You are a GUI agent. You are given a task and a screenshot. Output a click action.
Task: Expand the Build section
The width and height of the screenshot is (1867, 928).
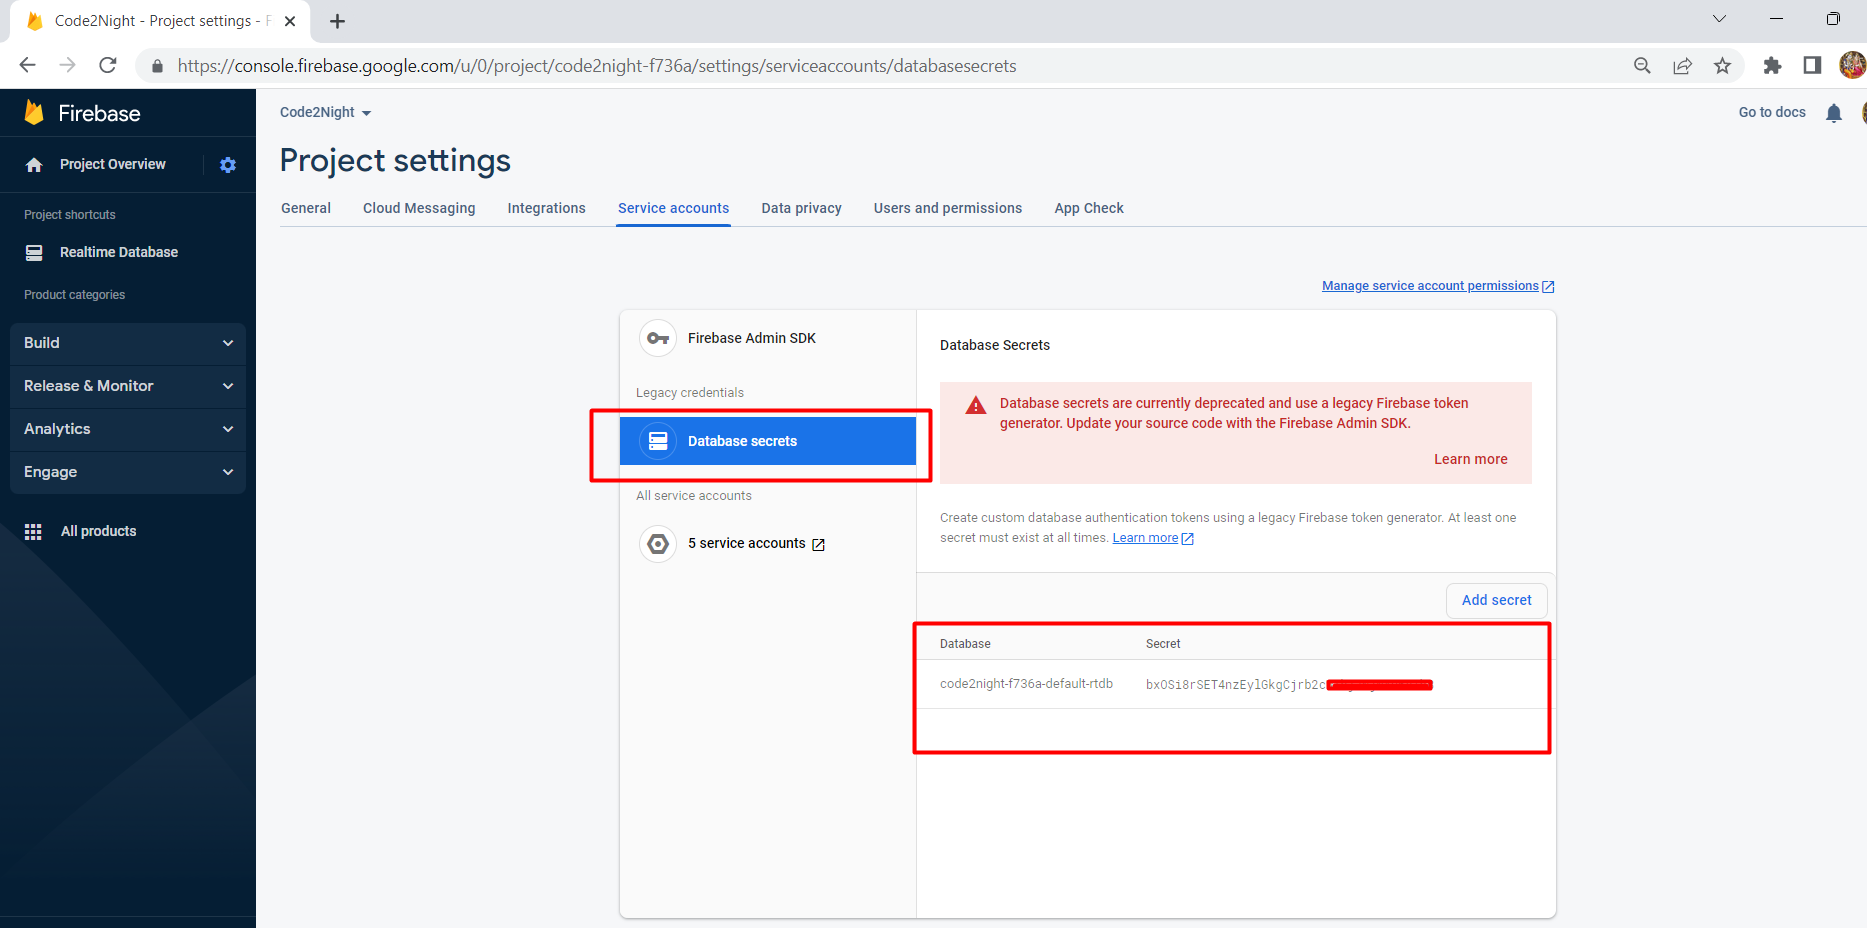128,343
